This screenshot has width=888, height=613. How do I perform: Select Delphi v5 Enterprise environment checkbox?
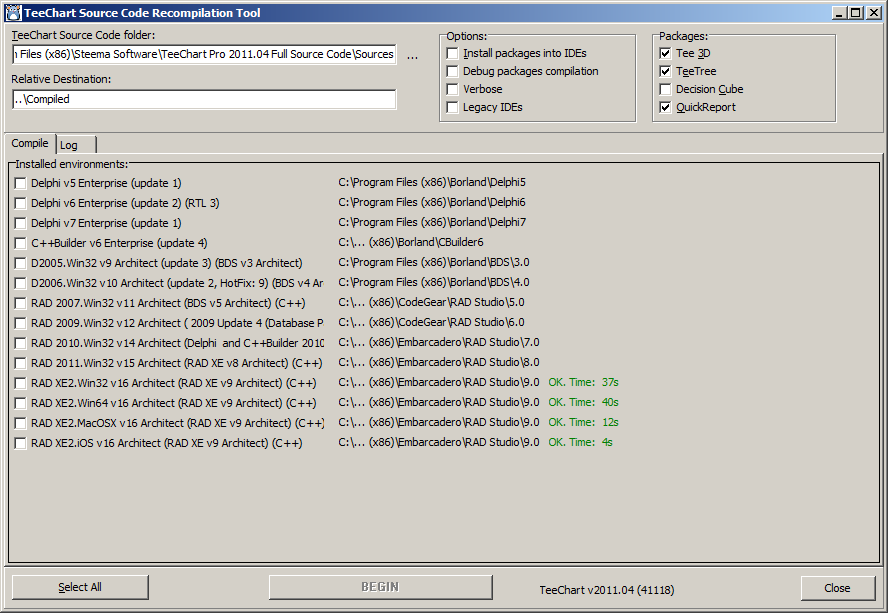[20, 184]
